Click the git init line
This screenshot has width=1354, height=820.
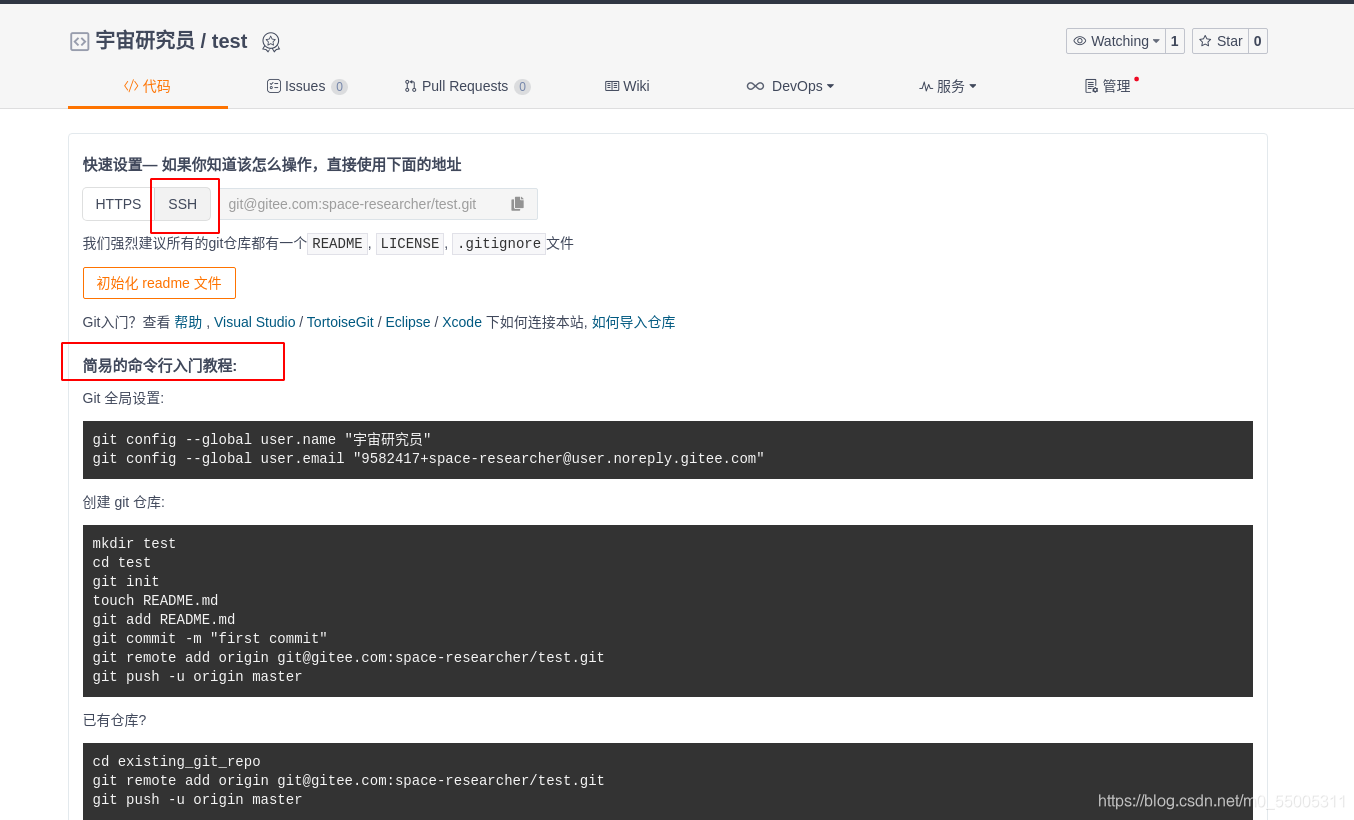126,582
